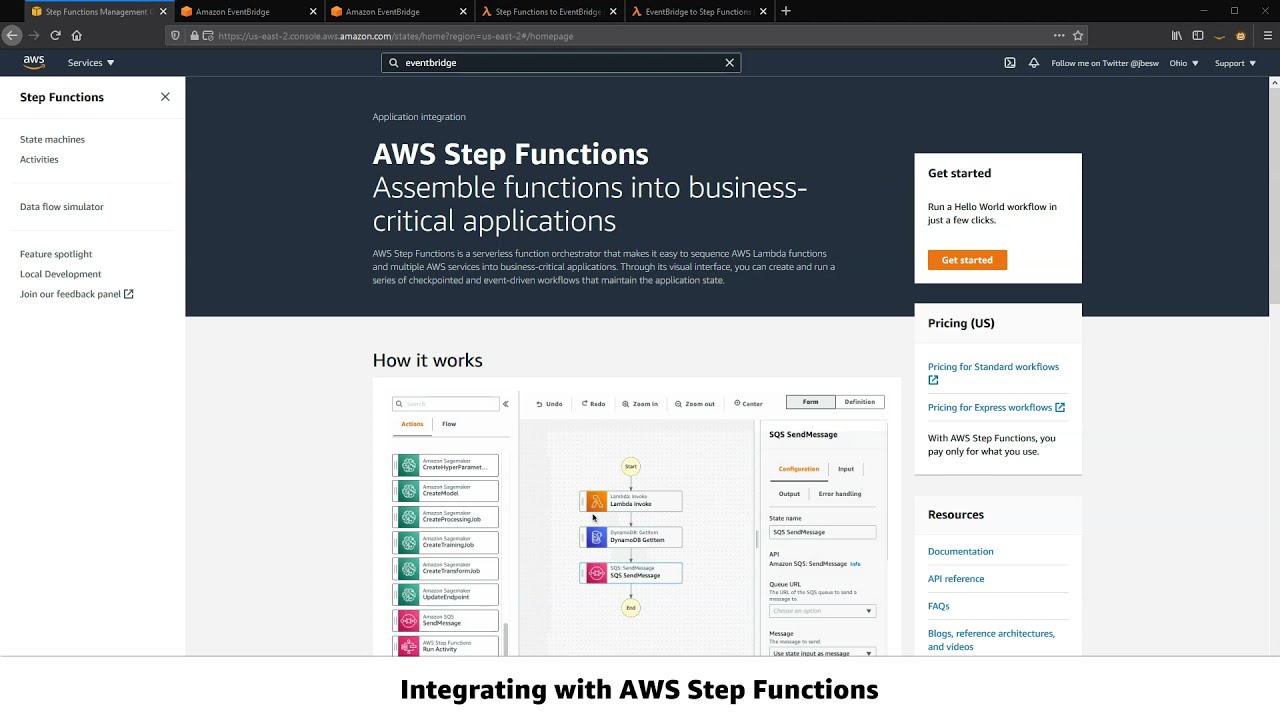Bookmark this page with the star icon
This screenshot has width=1280, height=720.
click(x=1078, y=35)
